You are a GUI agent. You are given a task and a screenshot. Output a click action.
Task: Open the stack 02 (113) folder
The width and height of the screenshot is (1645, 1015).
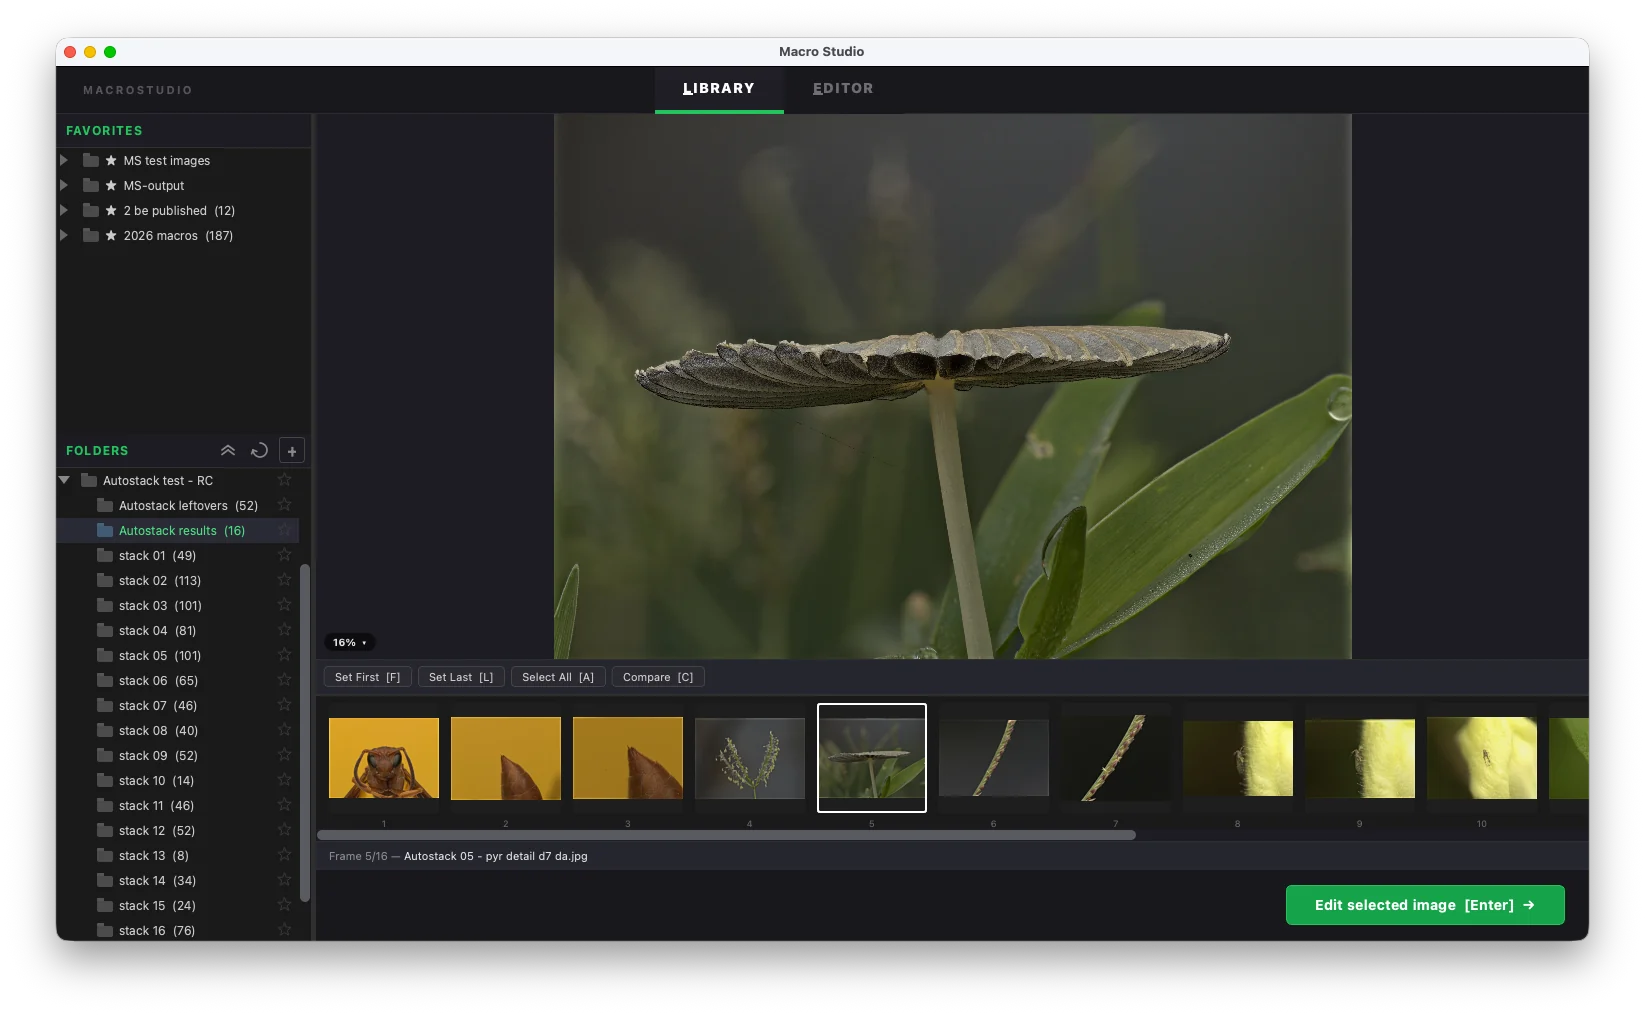(x=178, y=580)
